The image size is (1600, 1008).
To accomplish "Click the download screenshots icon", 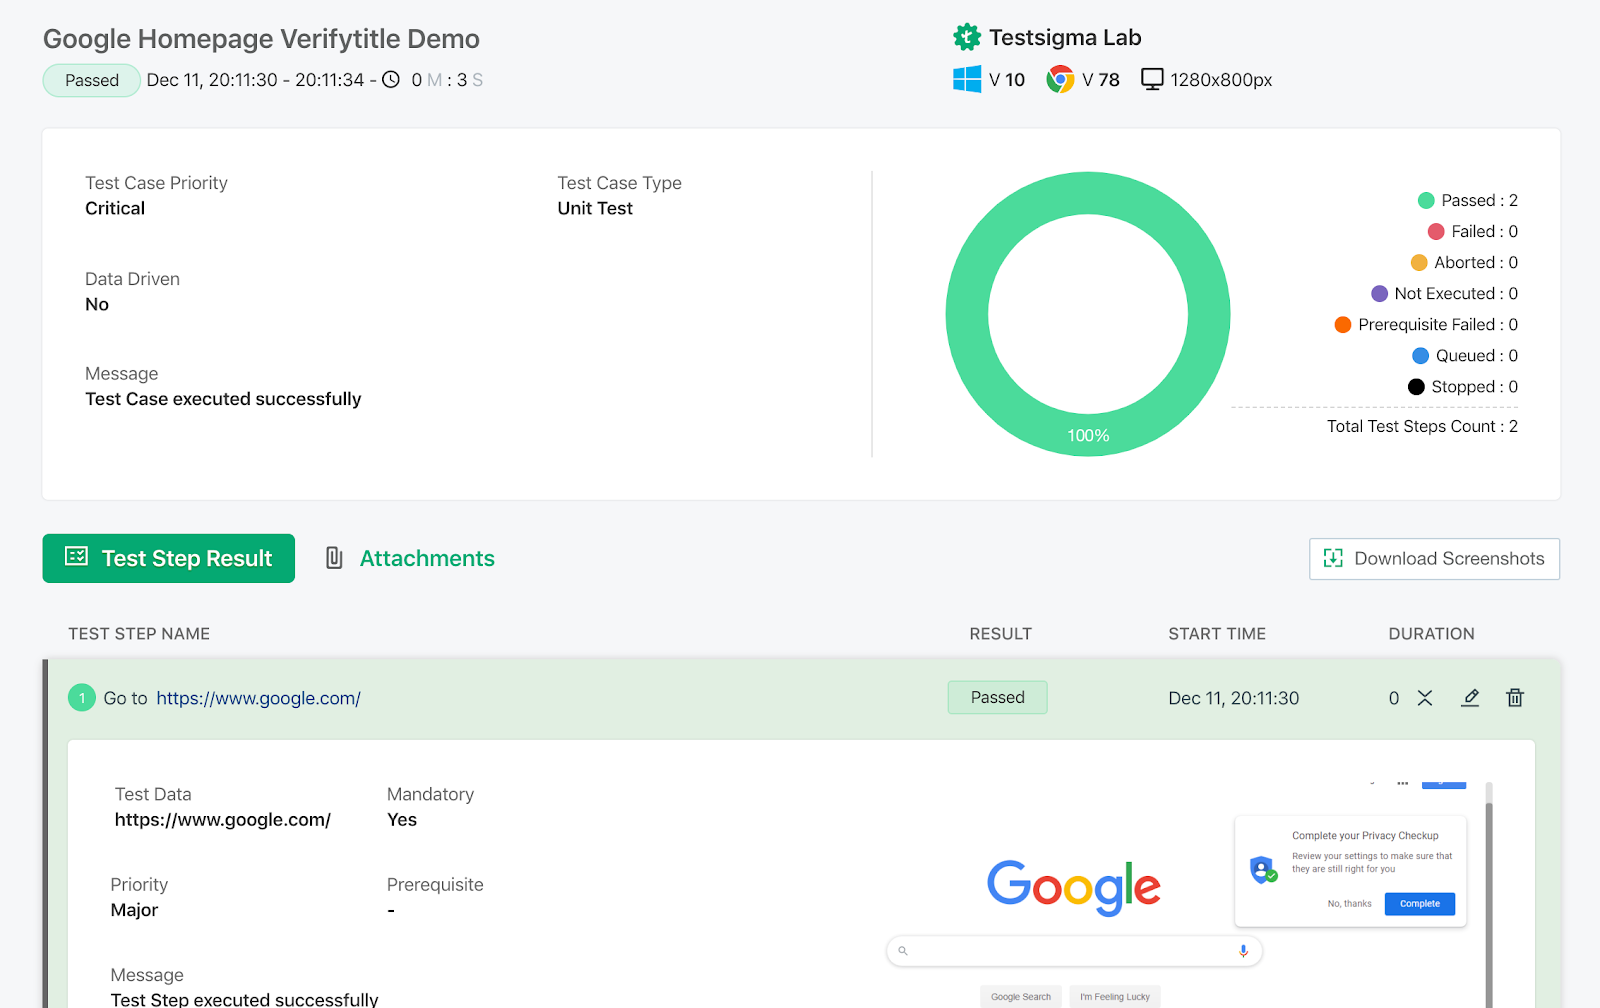I will pyautogui.click(x=1333, y=558).
